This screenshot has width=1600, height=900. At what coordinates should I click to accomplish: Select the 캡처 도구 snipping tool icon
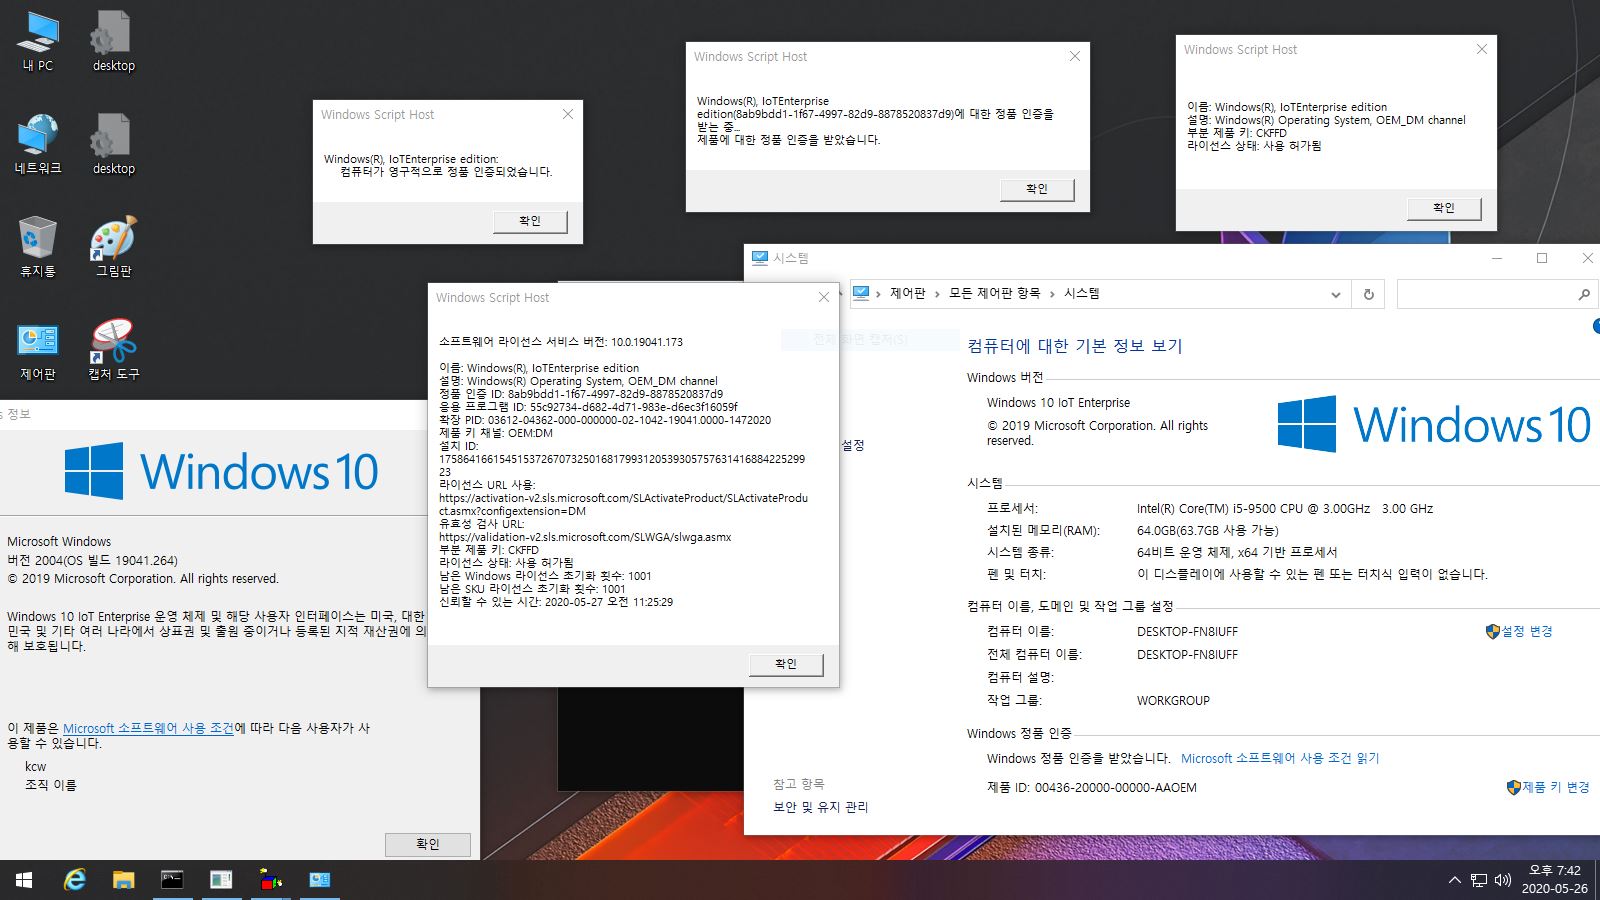coord(113,350)
